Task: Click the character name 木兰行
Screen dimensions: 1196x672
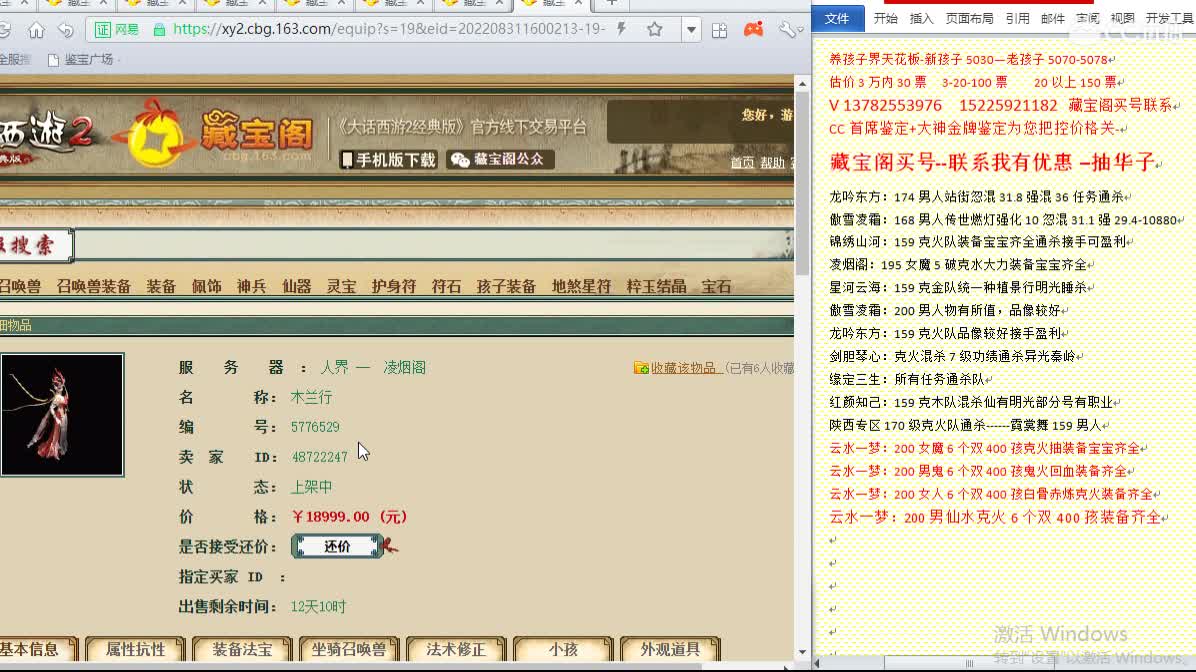Action: [x=311, y=397]
